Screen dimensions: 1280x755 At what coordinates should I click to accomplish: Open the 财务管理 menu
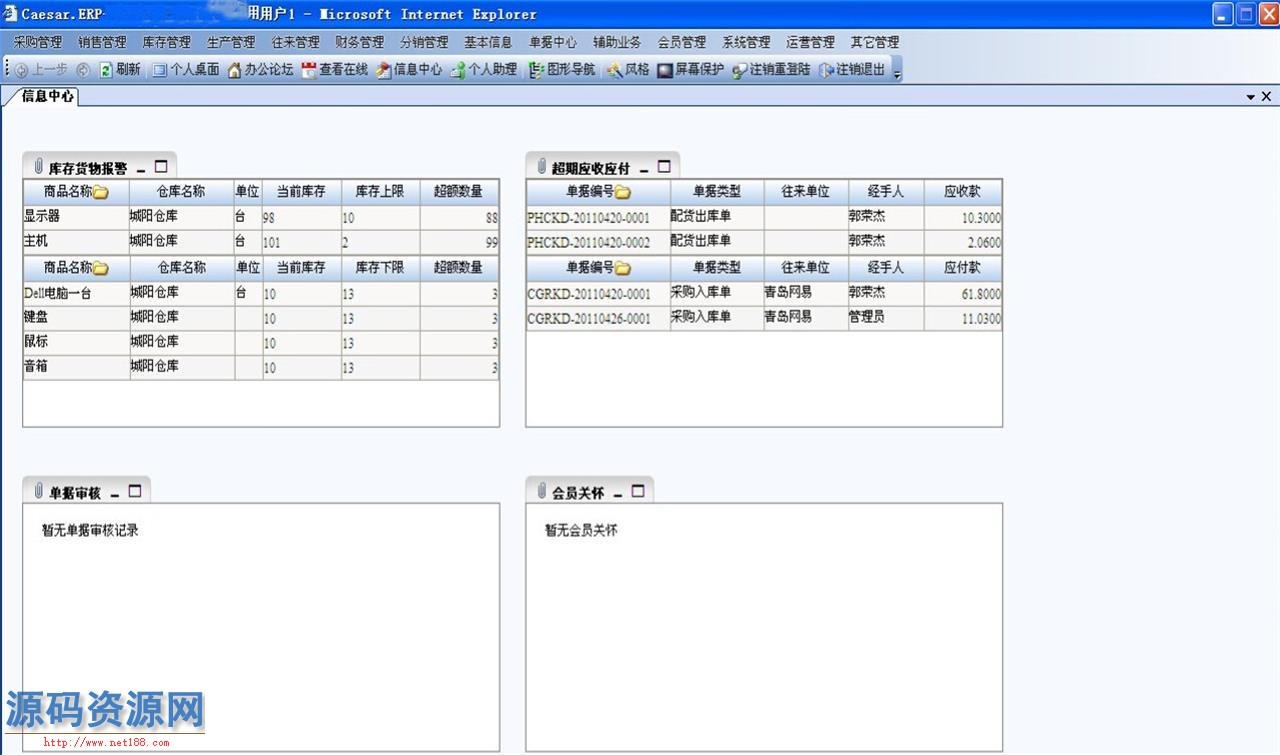[359, 42]
